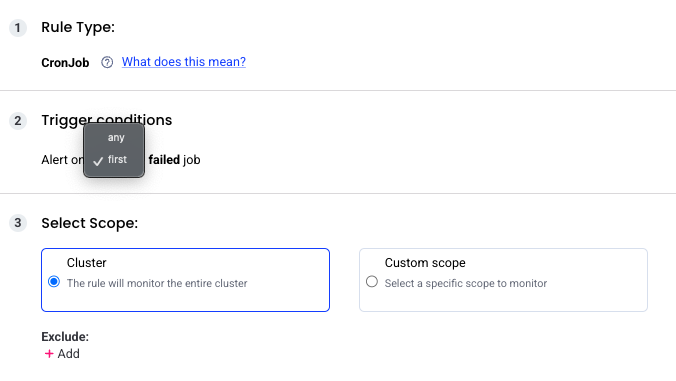Viewport: 676px width, 381px height.
Task: Click the Cluster scope card title
Action: point(87,262)
